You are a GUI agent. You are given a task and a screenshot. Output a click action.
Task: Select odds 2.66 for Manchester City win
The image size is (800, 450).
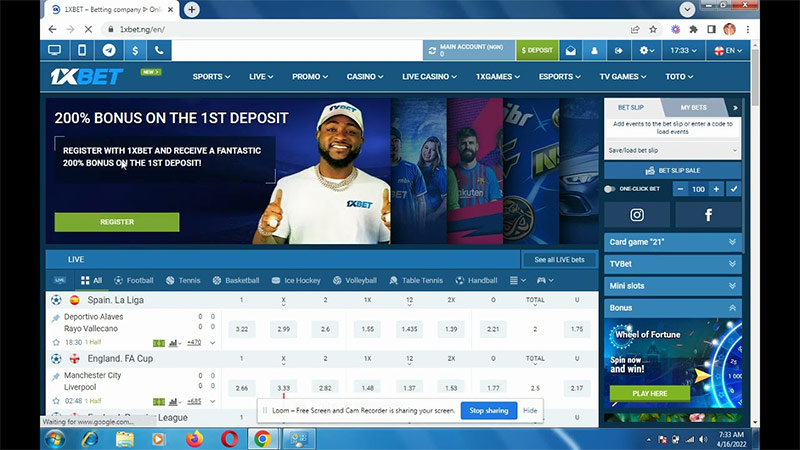(x=242, y=388)
